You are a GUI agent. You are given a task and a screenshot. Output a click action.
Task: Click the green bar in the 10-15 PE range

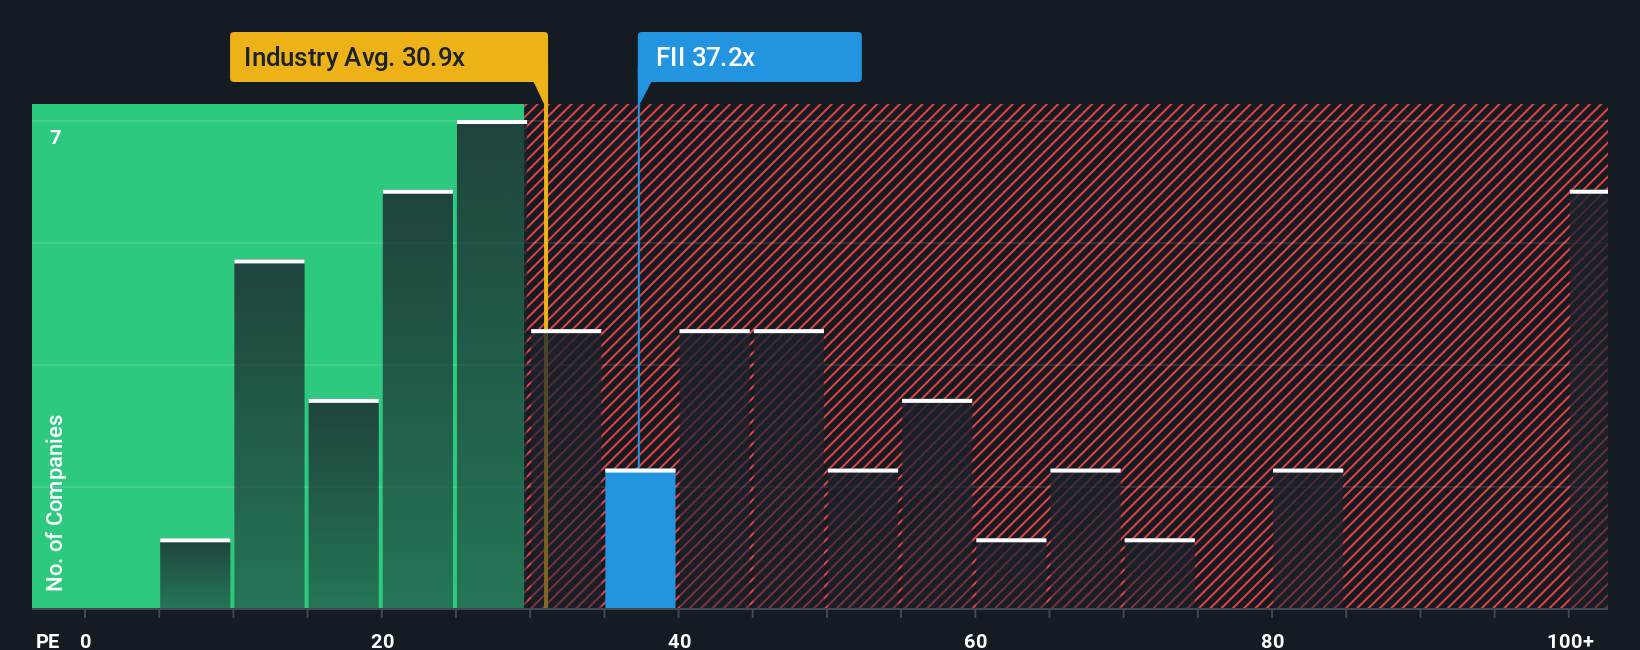point(269,434)
